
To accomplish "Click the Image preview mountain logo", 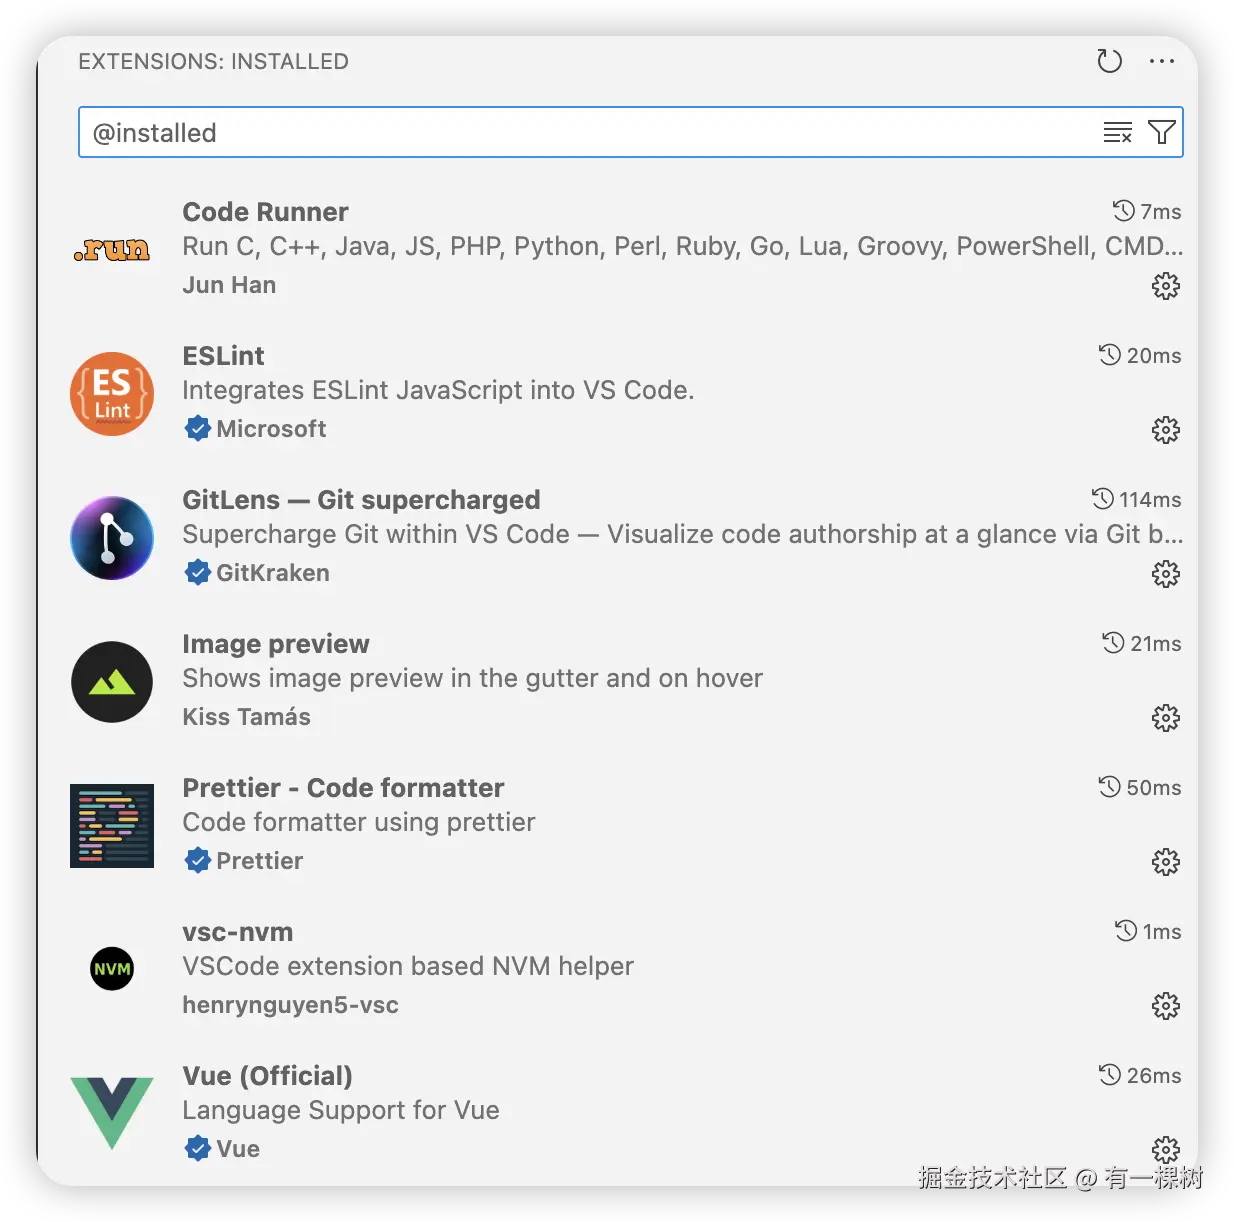I will click(112, 682).
